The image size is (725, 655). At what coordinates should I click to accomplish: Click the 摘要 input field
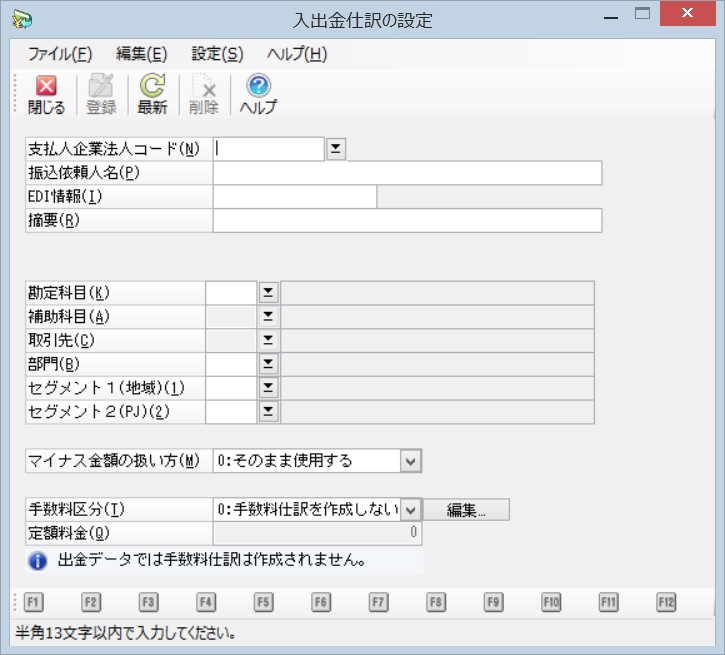(407, 220)
